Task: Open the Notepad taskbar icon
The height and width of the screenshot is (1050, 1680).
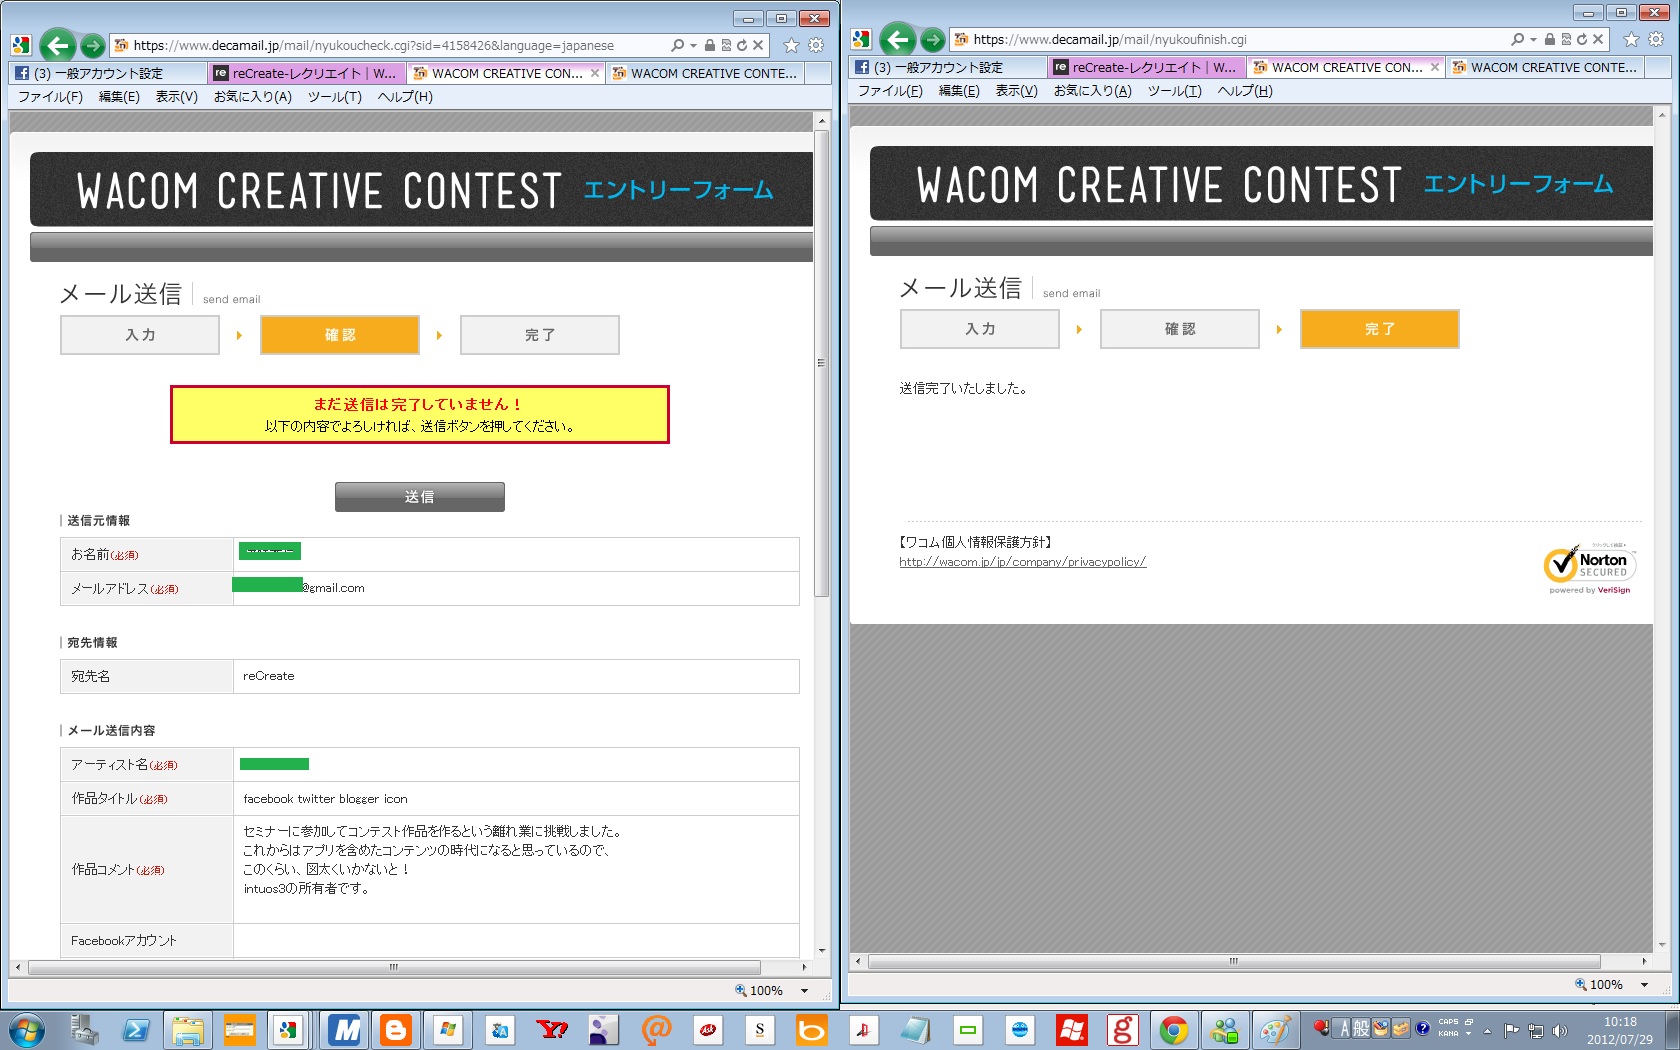Action: (915, 1030)
